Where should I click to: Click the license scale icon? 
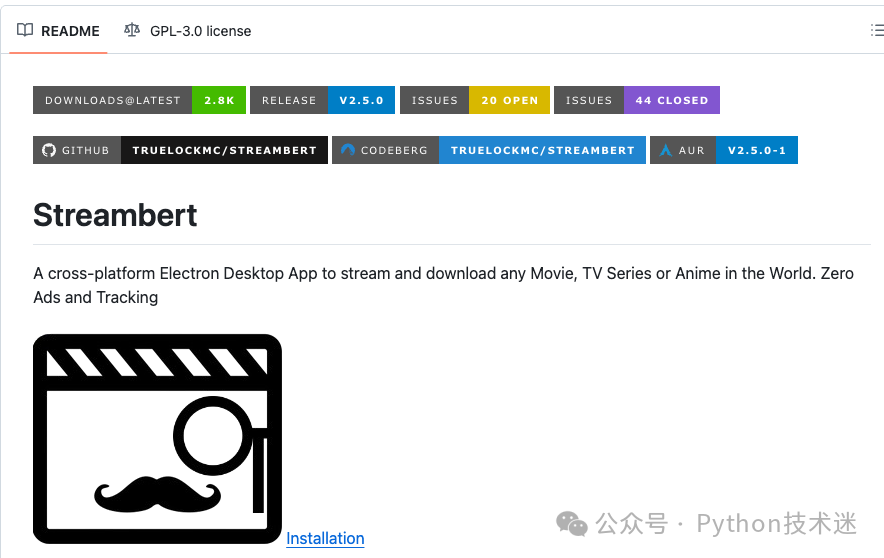(132, 30)
